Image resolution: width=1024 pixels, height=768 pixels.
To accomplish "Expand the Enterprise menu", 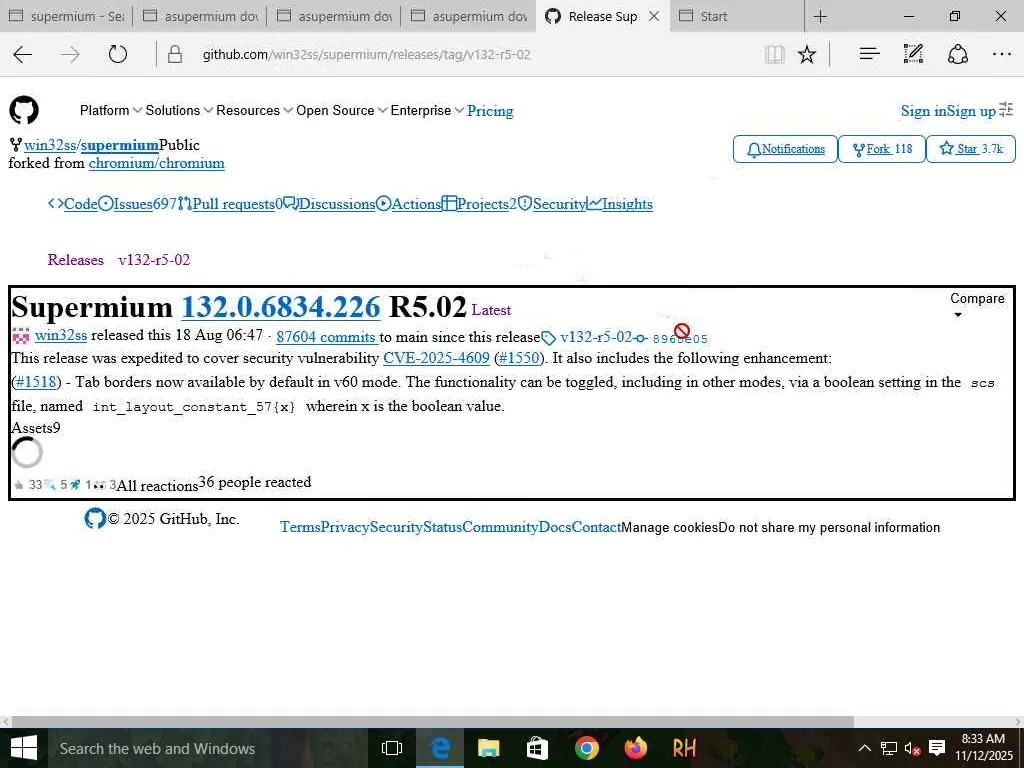I will pyautogui.click(x=427, y=110).
